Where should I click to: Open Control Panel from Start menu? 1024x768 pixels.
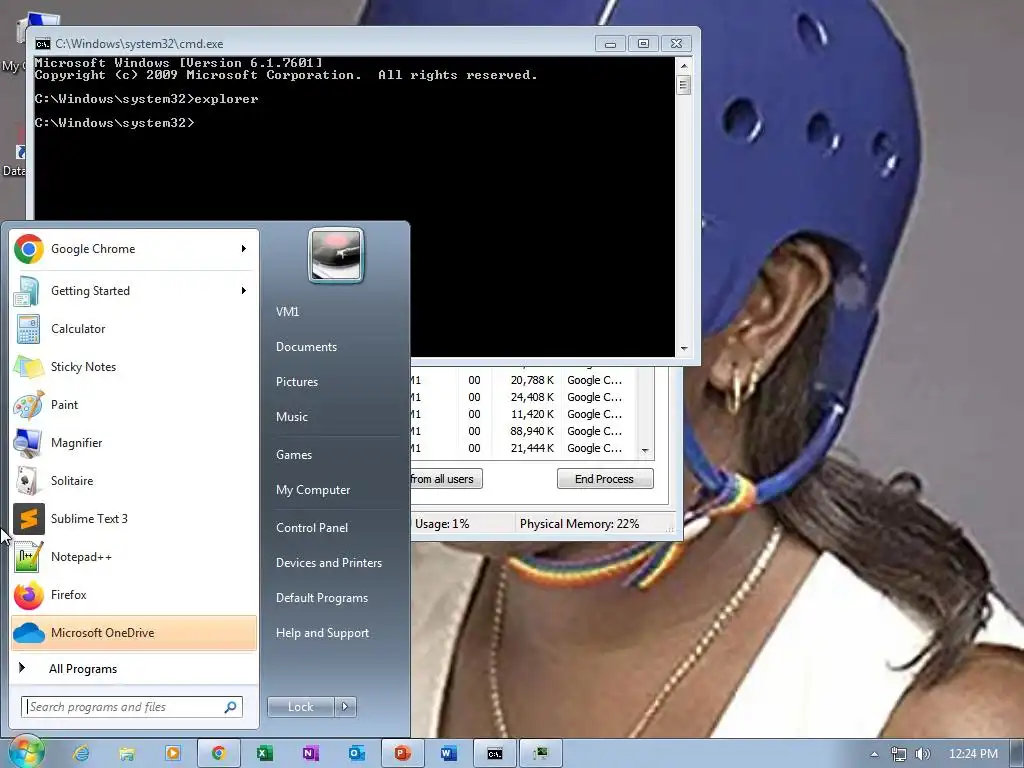pyautogui.click(x=312, y=528)
